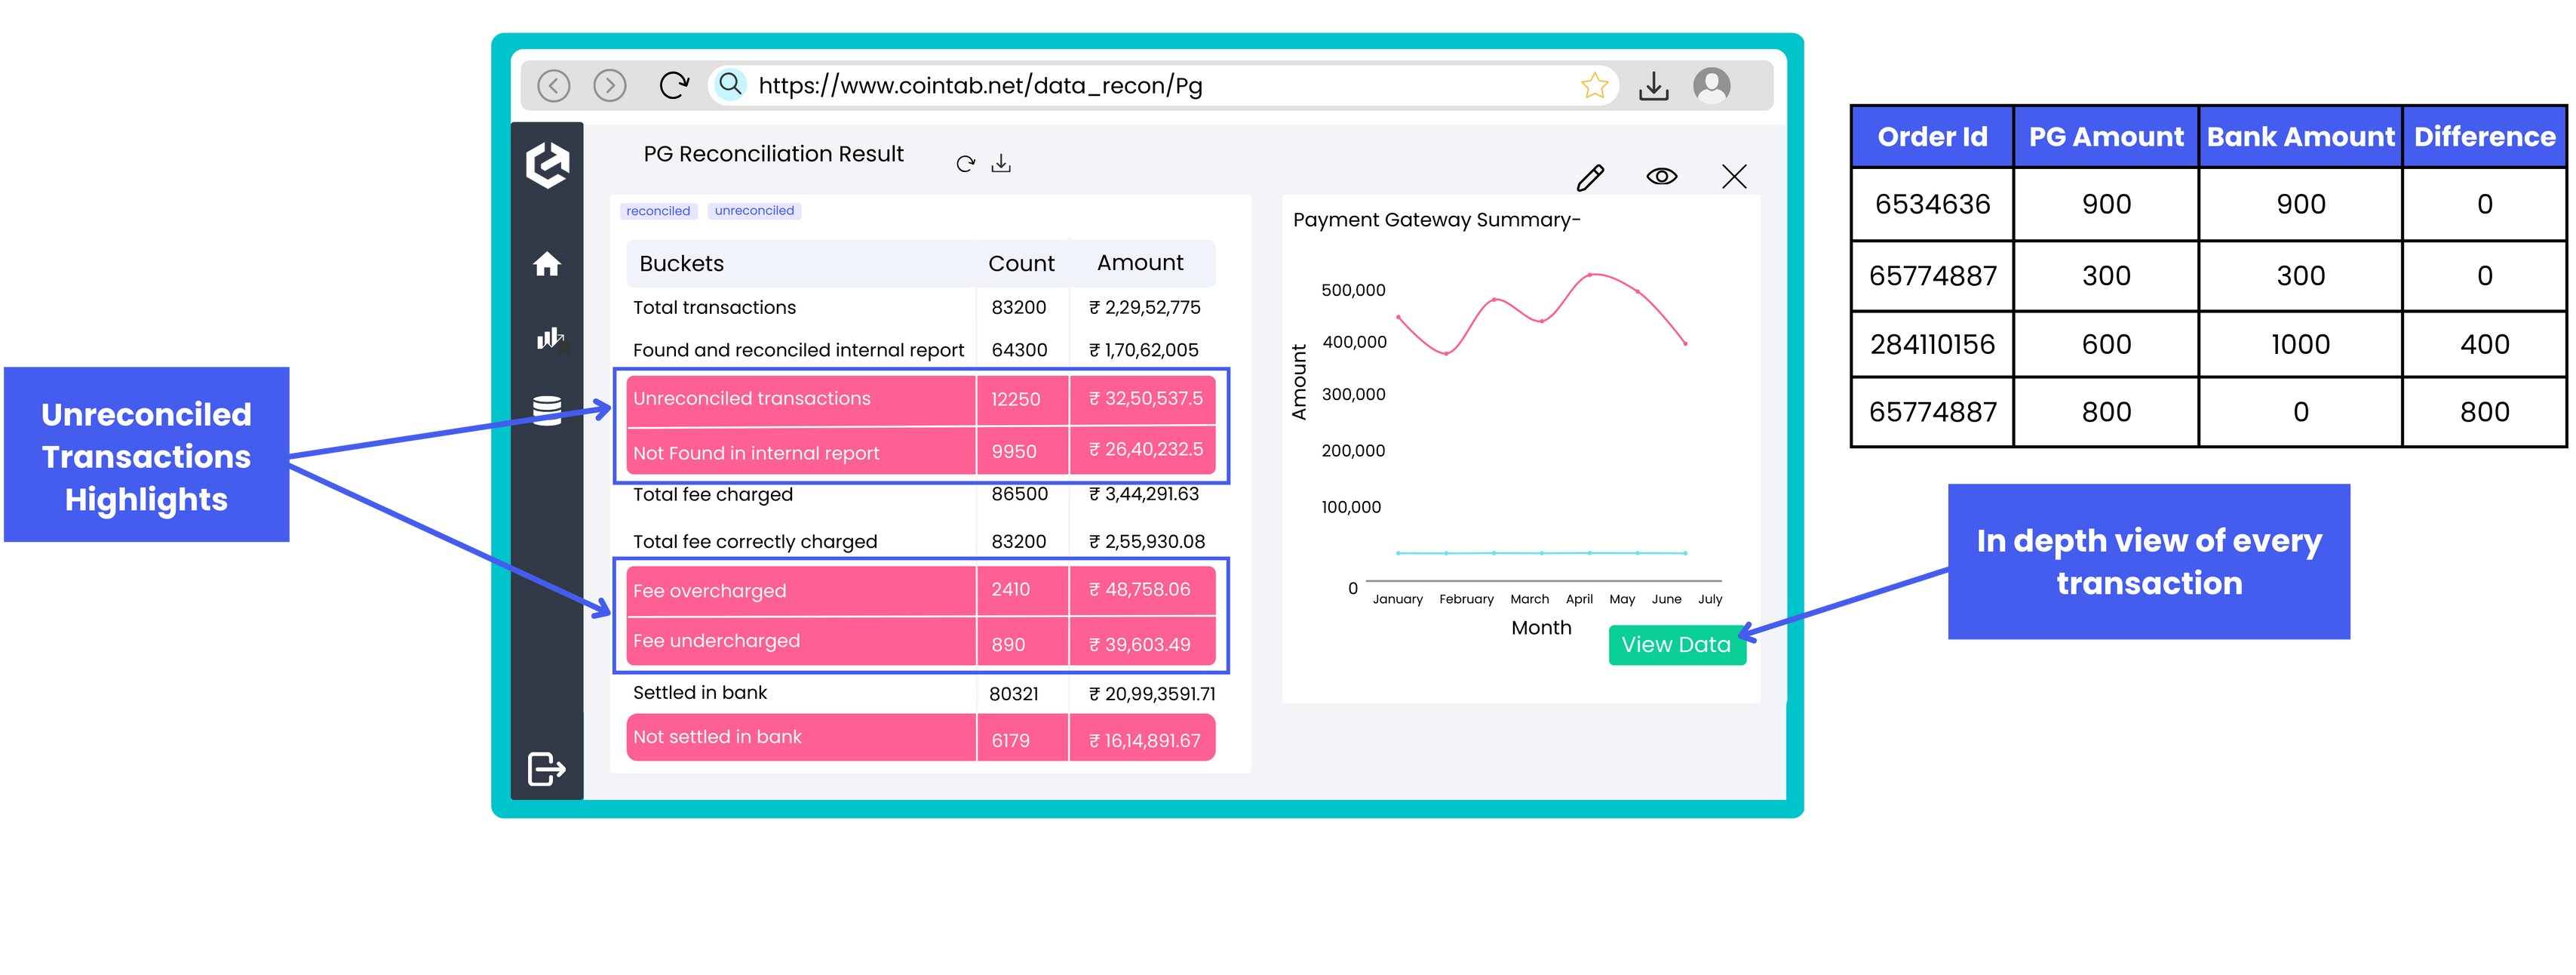The width and height of the screenshot is (2576, 975).
Task: Click the browser back navigation arrow
Action: pos(552,85)
